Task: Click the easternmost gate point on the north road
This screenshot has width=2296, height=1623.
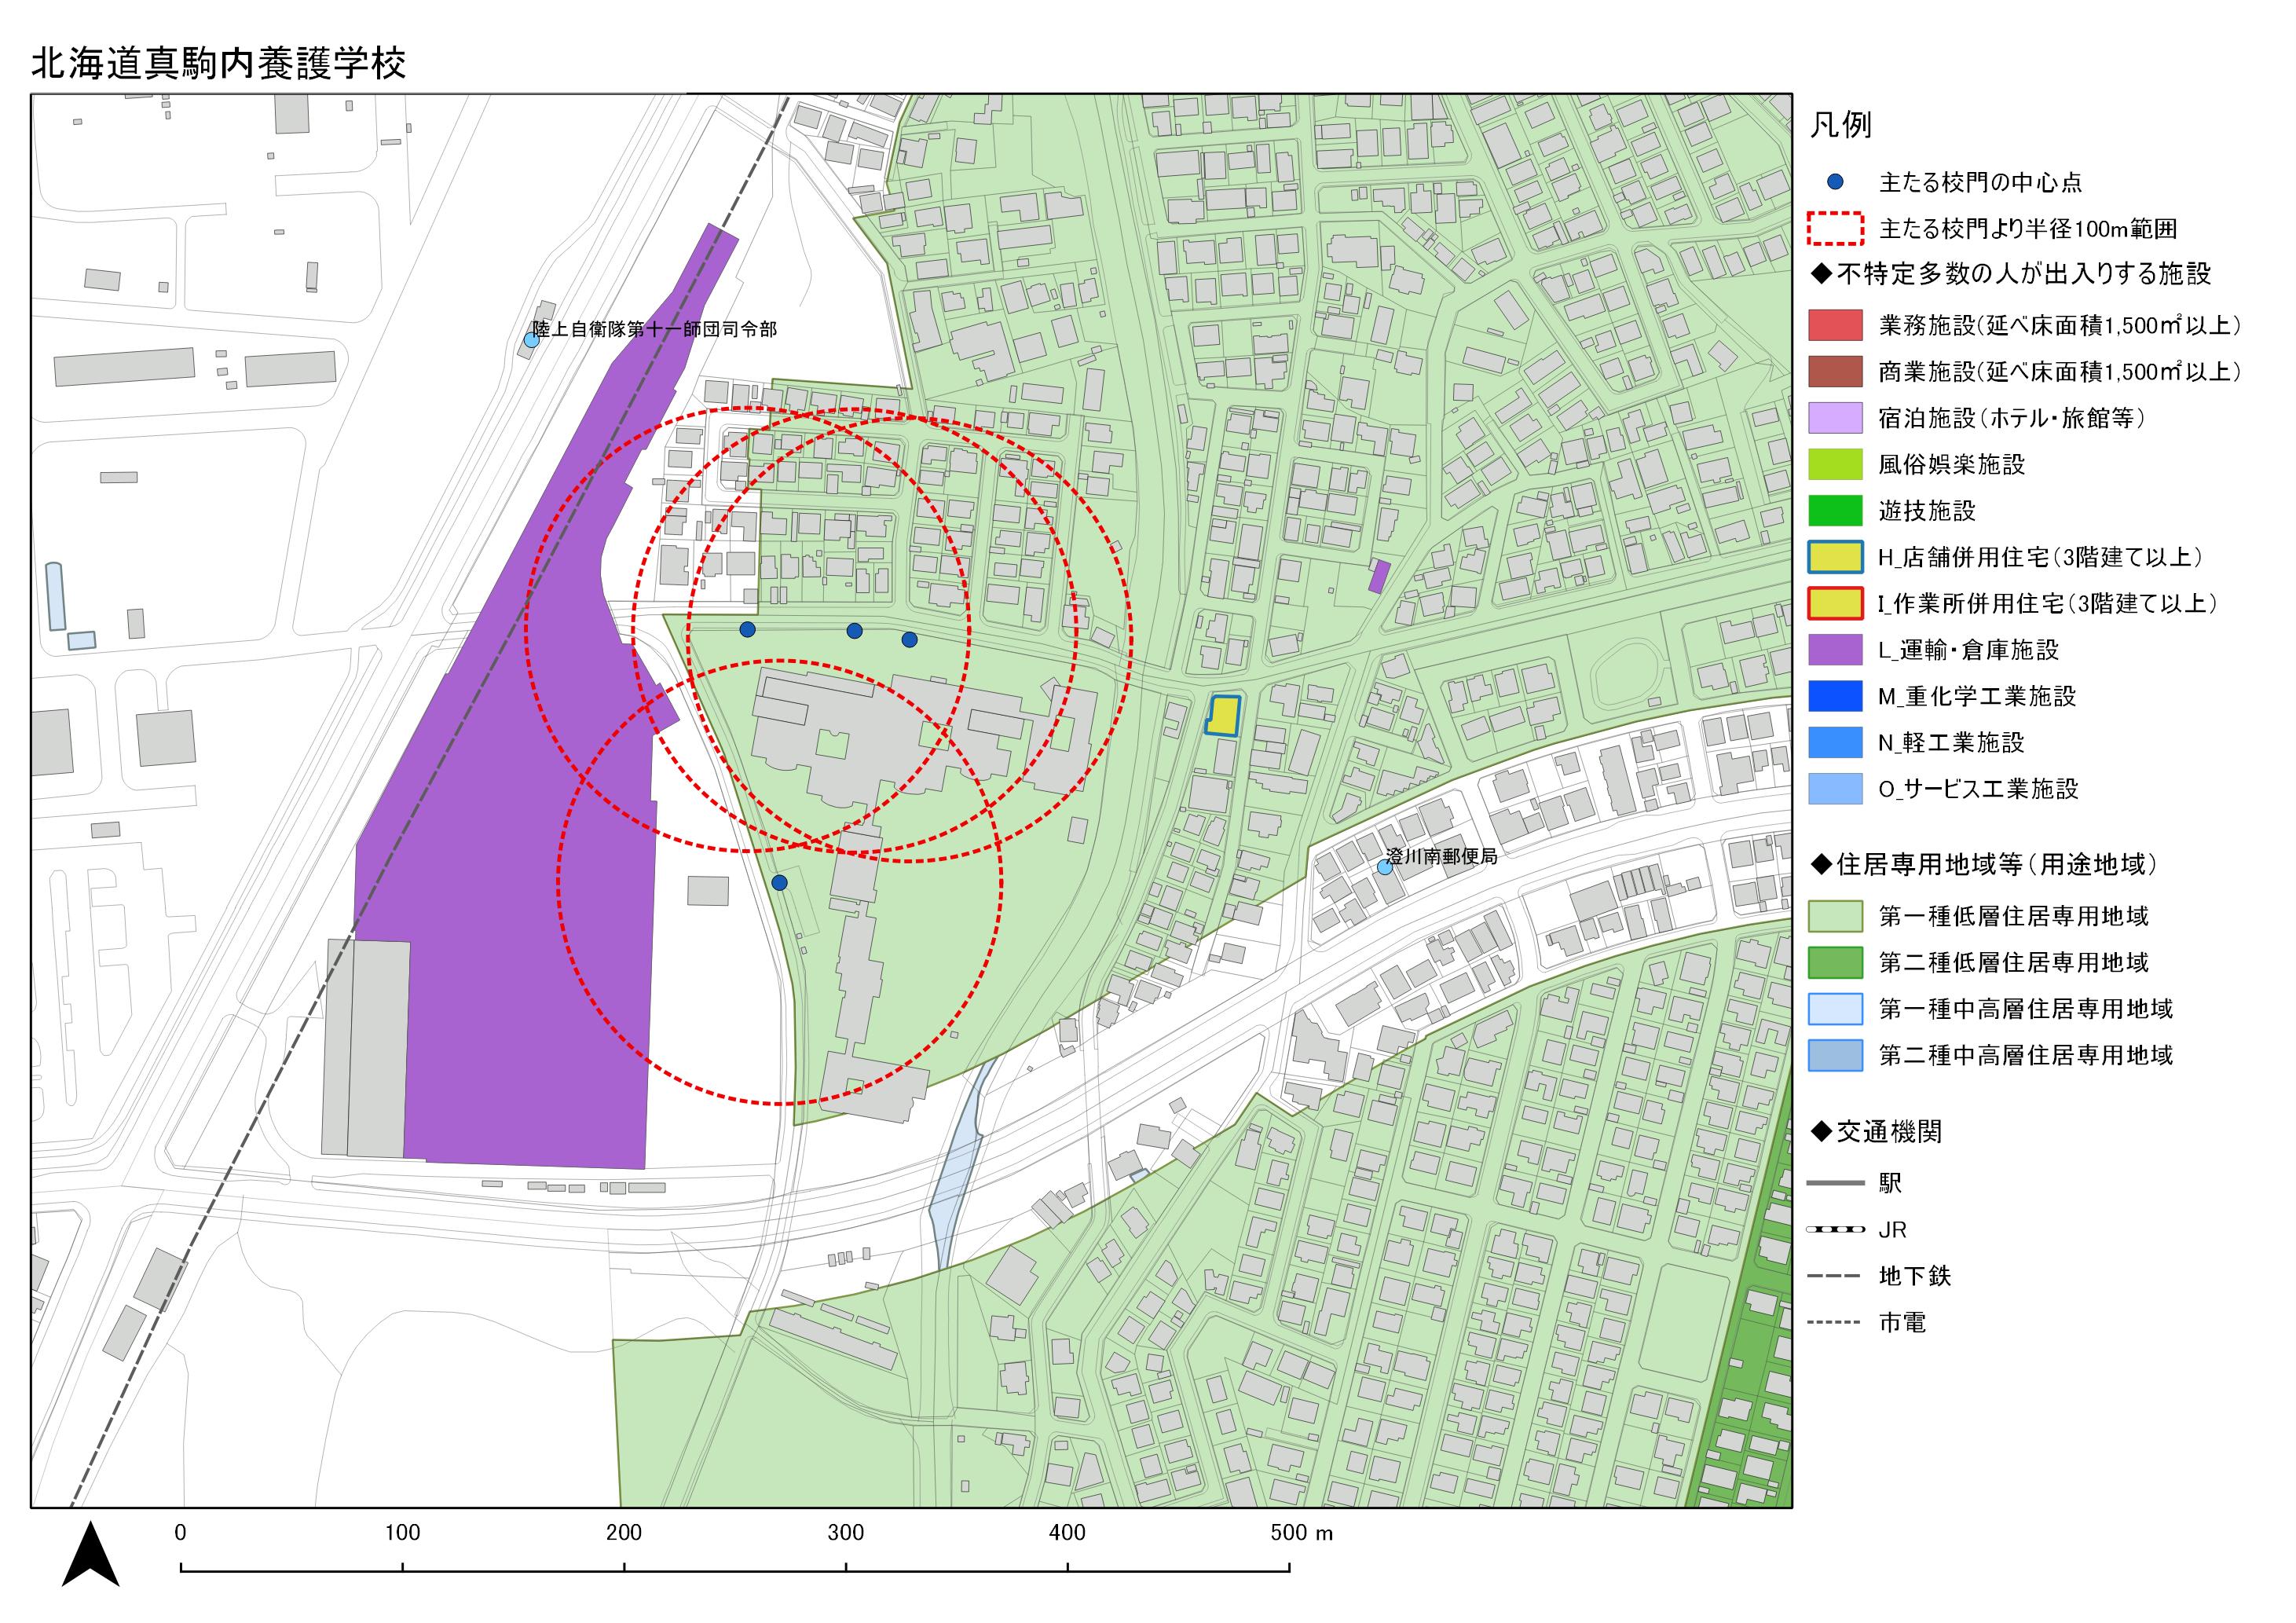Action: pyautogui.click(x=909, y=640)
